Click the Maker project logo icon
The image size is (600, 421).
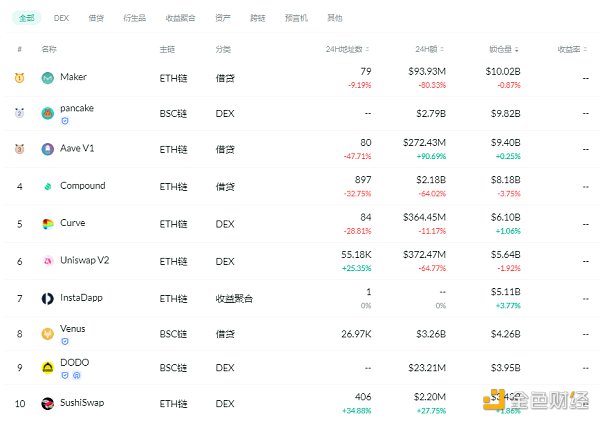click(47, 78)
